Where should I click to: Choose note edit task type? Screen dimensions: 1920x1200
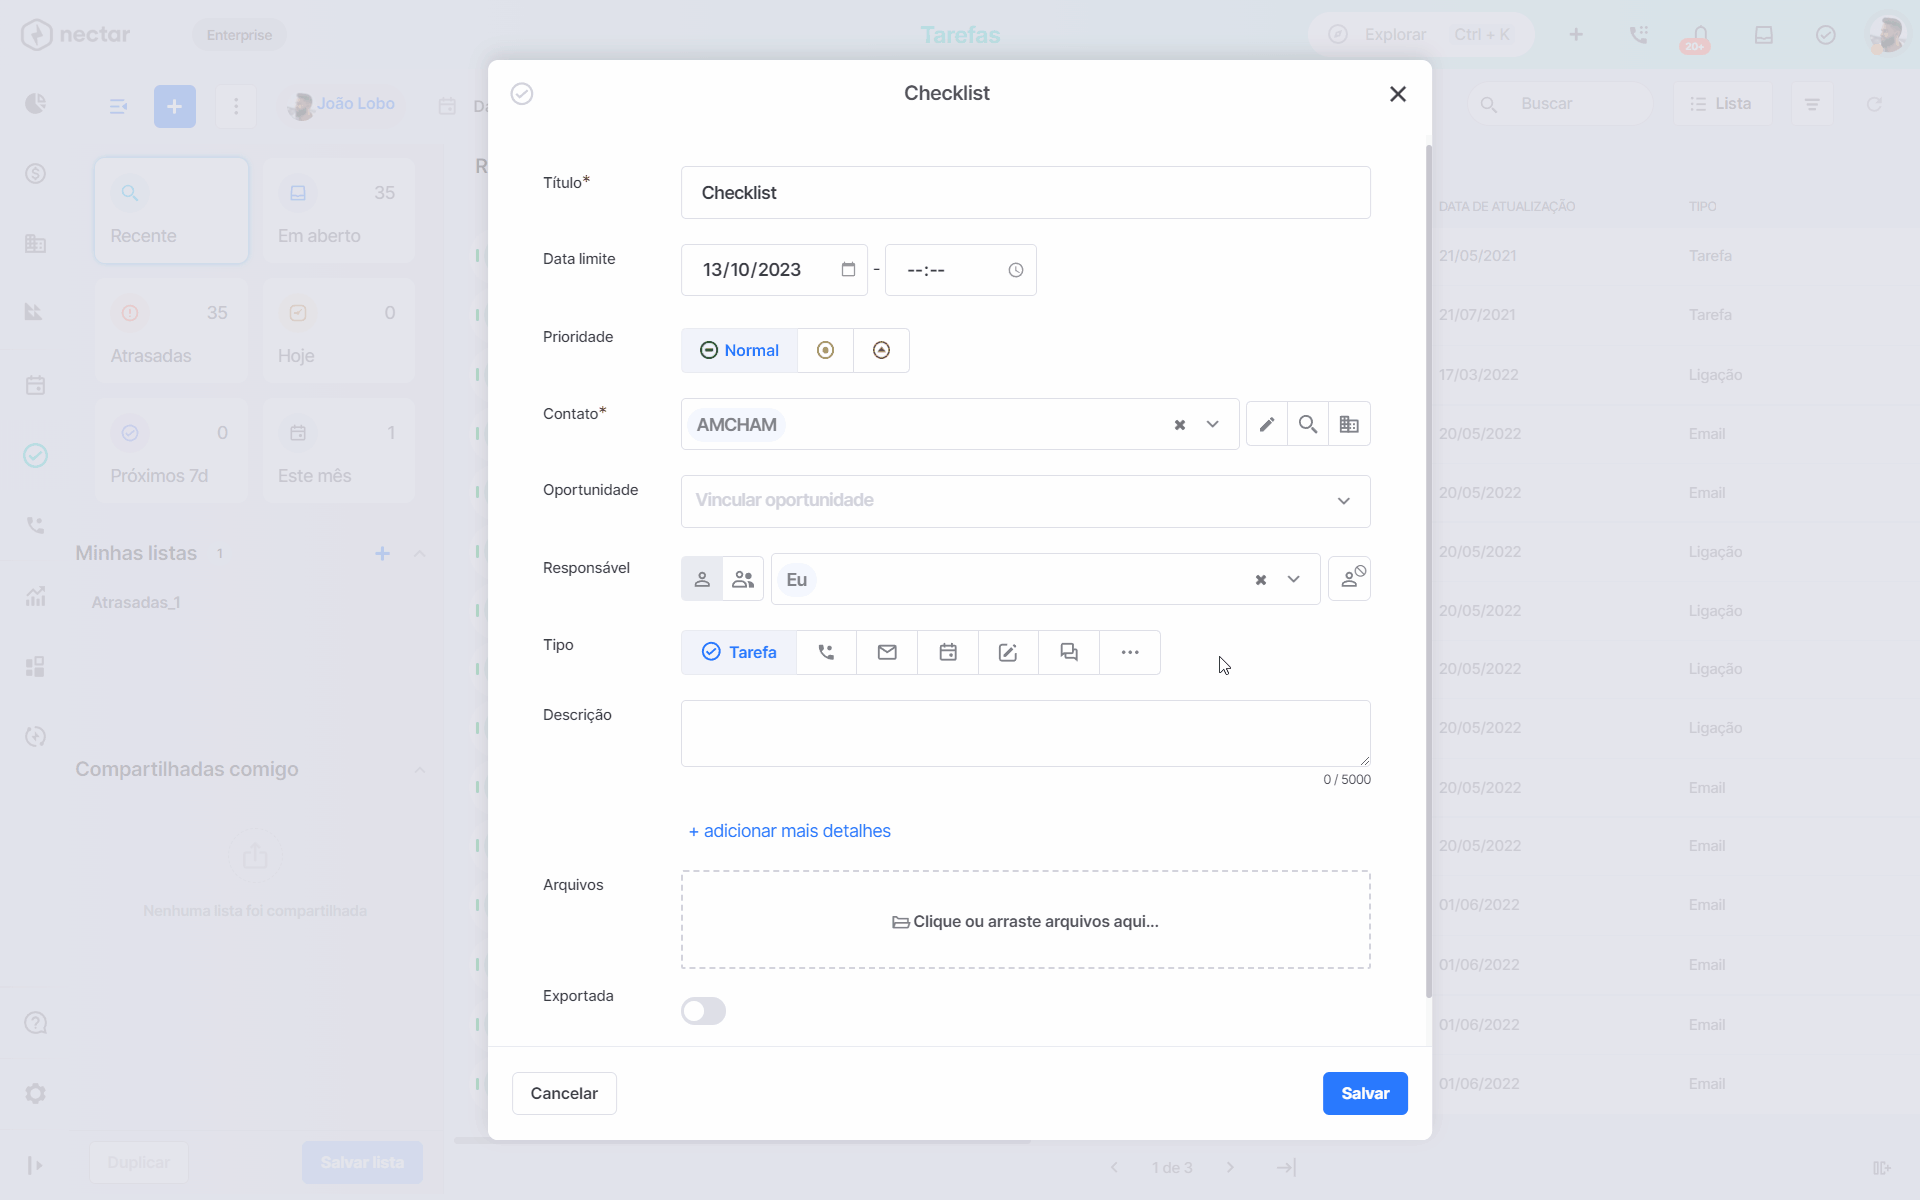click(1008, 653)
